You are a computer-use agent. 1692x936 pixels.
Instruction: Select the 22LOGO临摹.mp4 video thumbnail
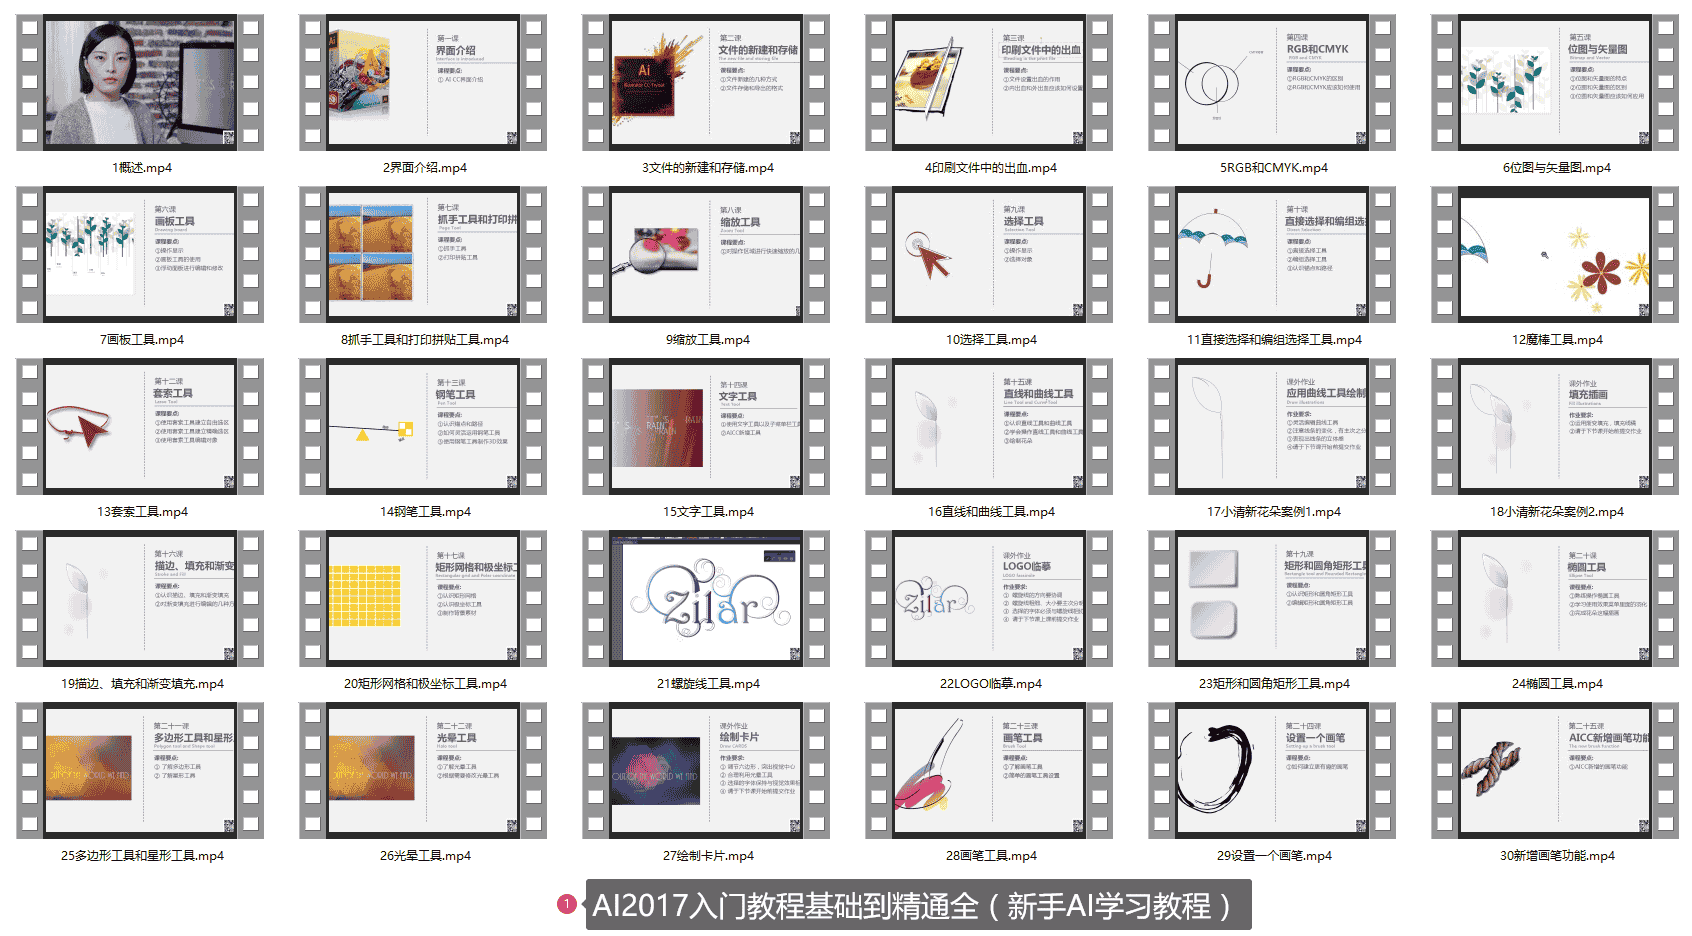[989, 598]
